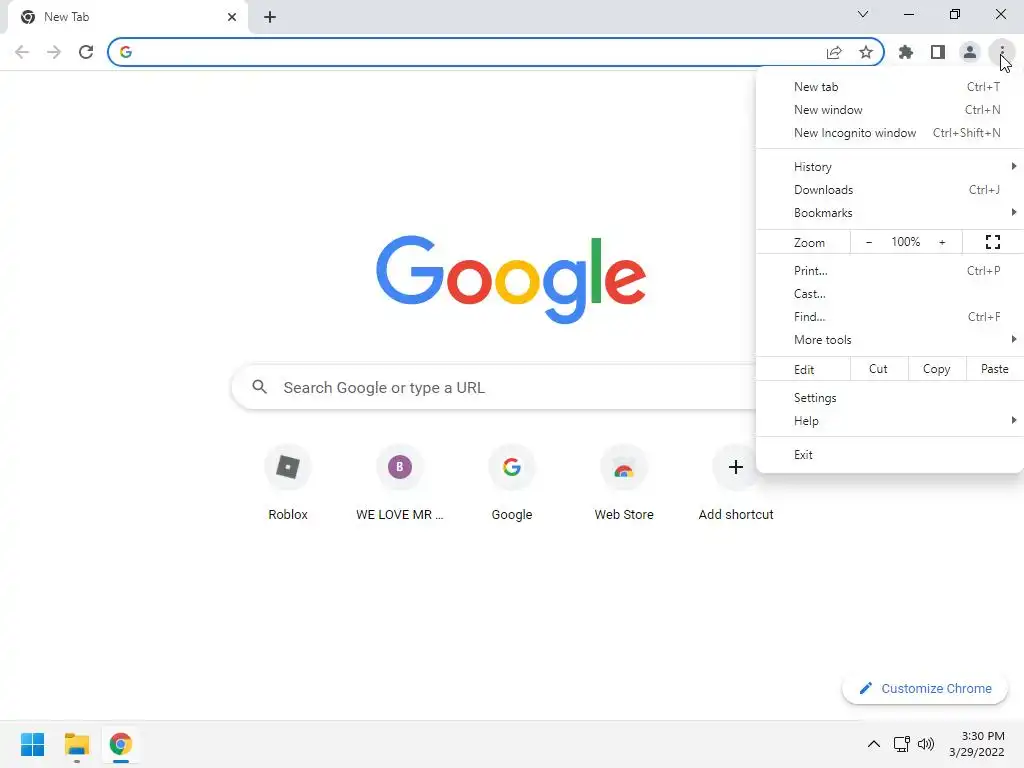Viewport: 1024px width, 768px height.
Task: Open a New Incognito window
Action: (x=889, y=133)
